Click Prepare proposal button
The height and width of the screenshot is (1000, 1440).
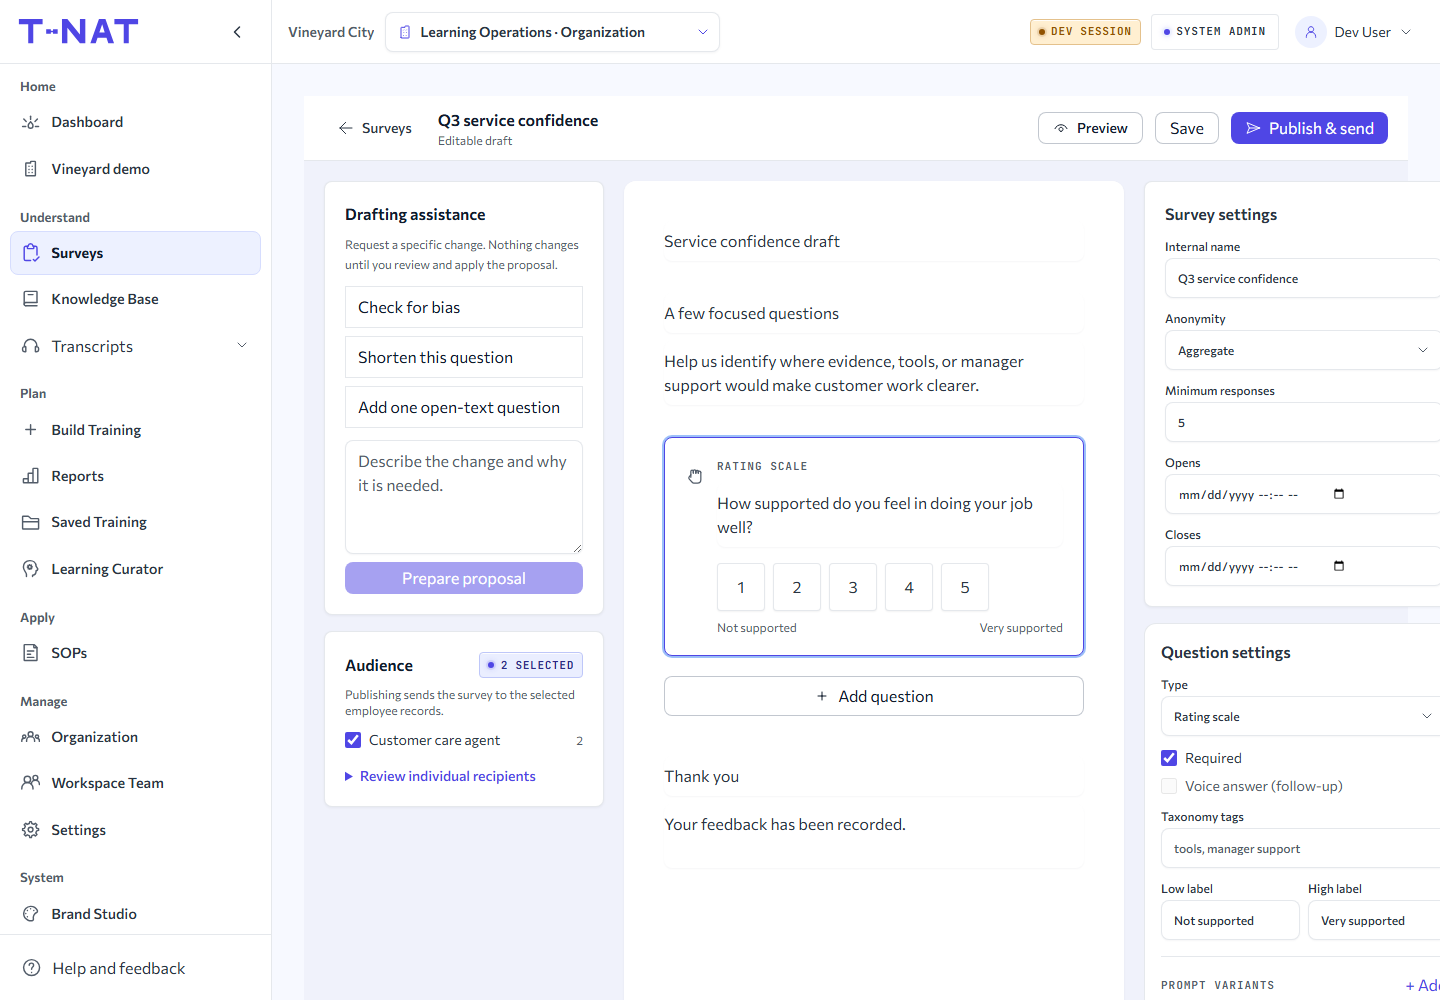tap(464, 578)
